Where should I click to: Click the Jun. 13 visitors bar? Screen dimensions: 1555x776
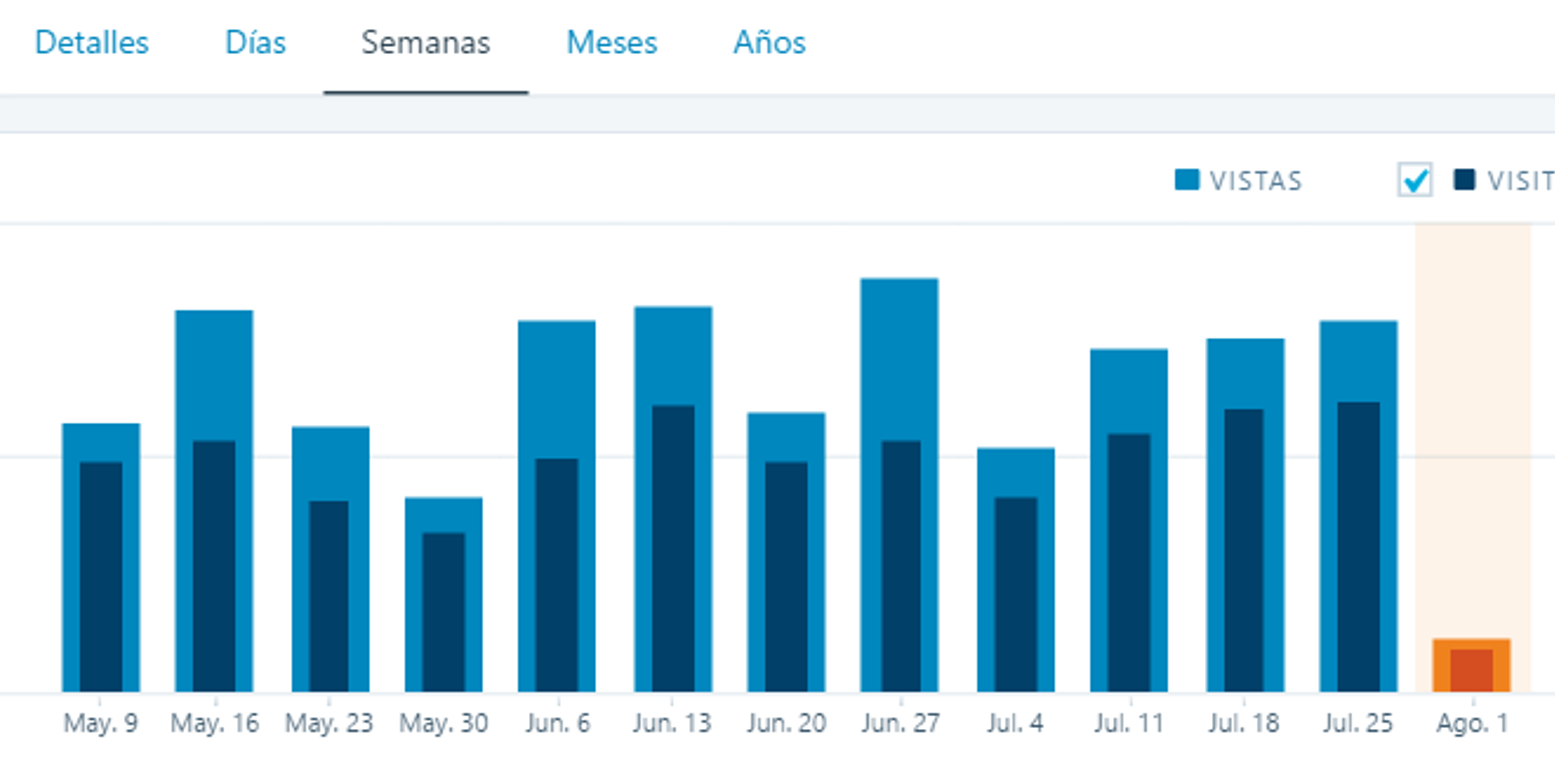point(673,550)
